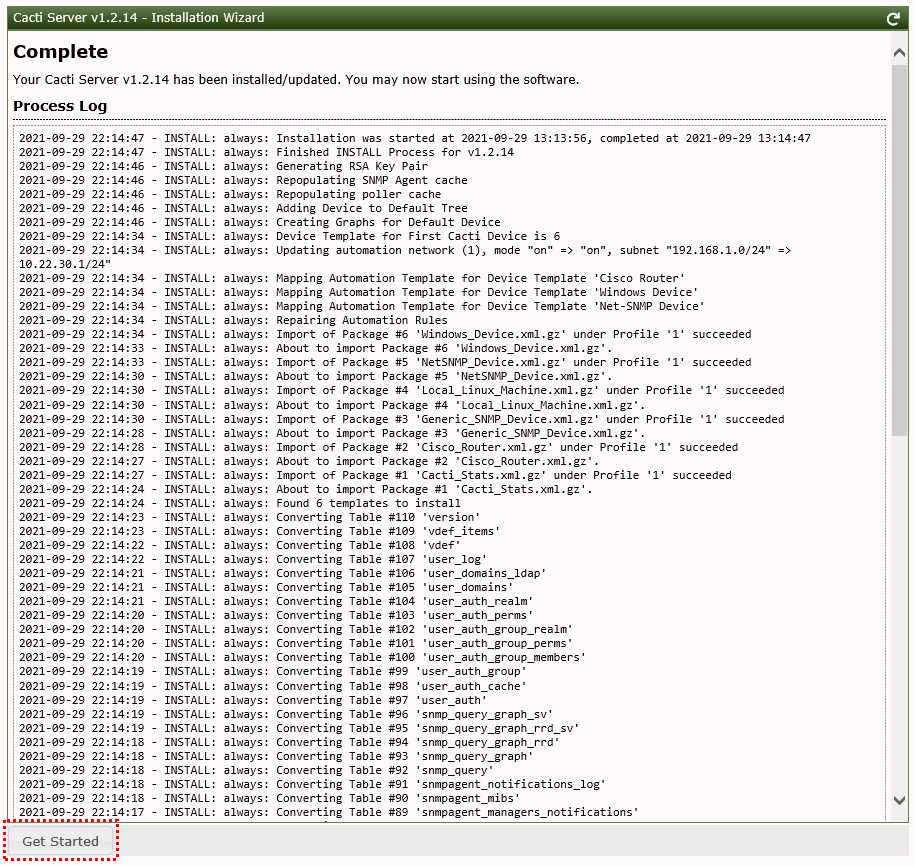This screenshot has height=866, width=915.
Task: Click the Converting Table #91 'snmpagent_notifications_log' line
Action: (x=313, y=785)
